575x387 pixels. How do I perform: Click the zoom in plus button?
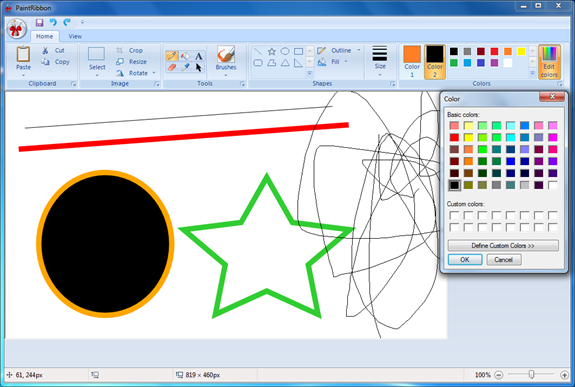point(564,375)
